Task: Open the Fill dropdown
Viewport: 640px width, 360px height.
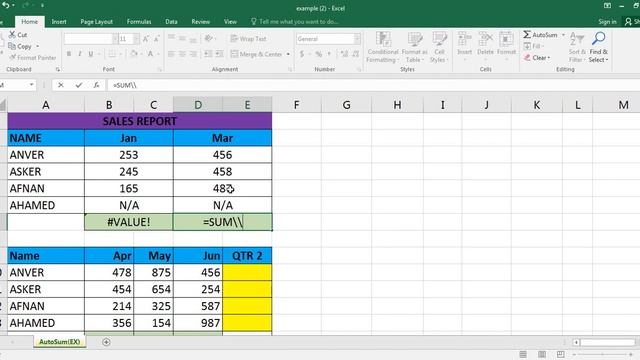Action: [x=533, y=46]
